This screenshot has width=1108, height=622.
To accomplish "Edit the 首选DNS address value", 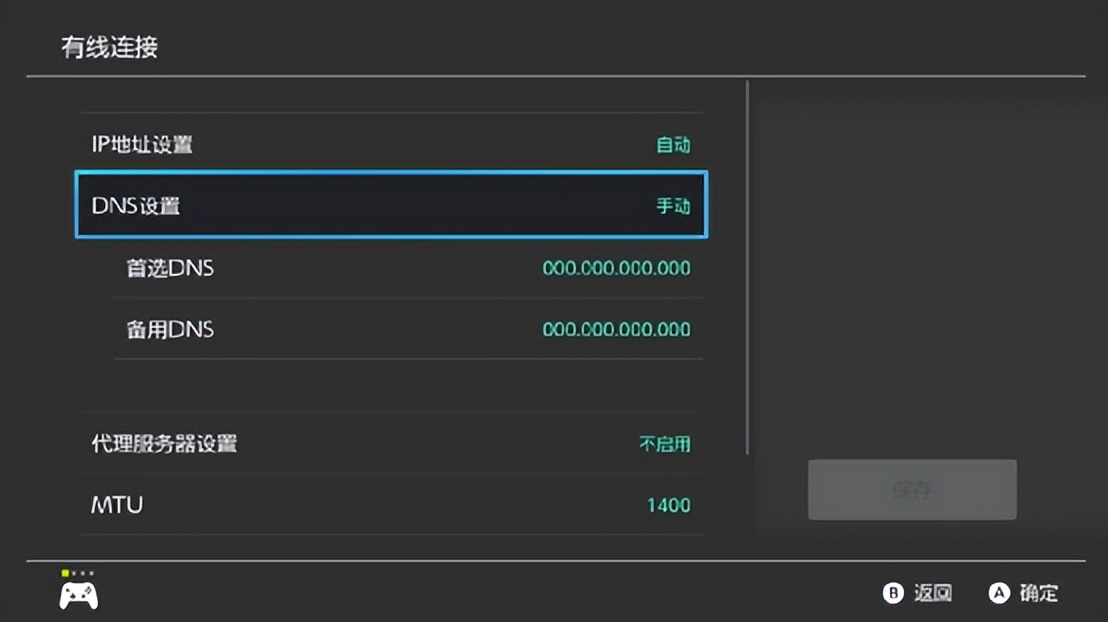I will click(616, 268).
